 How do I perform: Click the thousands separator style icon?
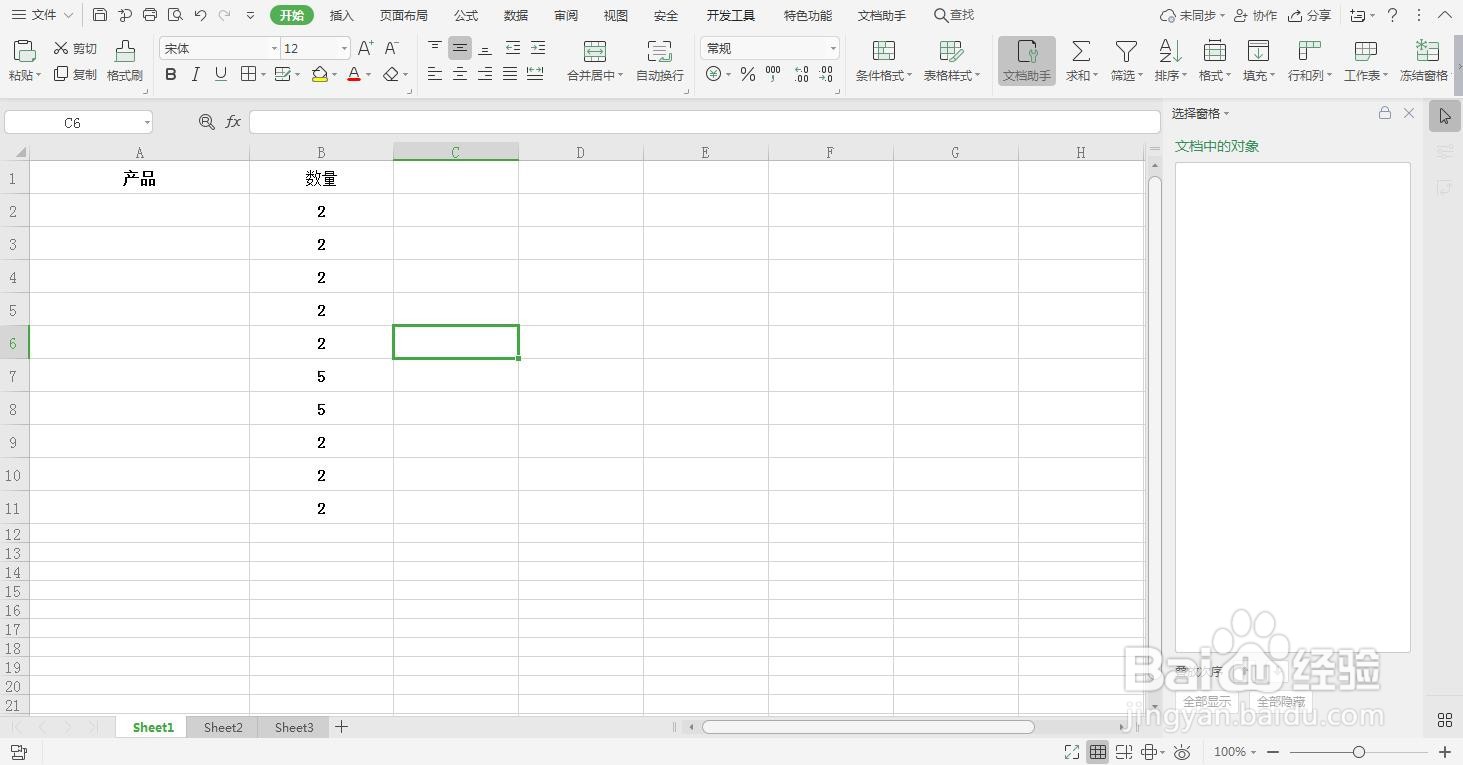pos(773,74)
